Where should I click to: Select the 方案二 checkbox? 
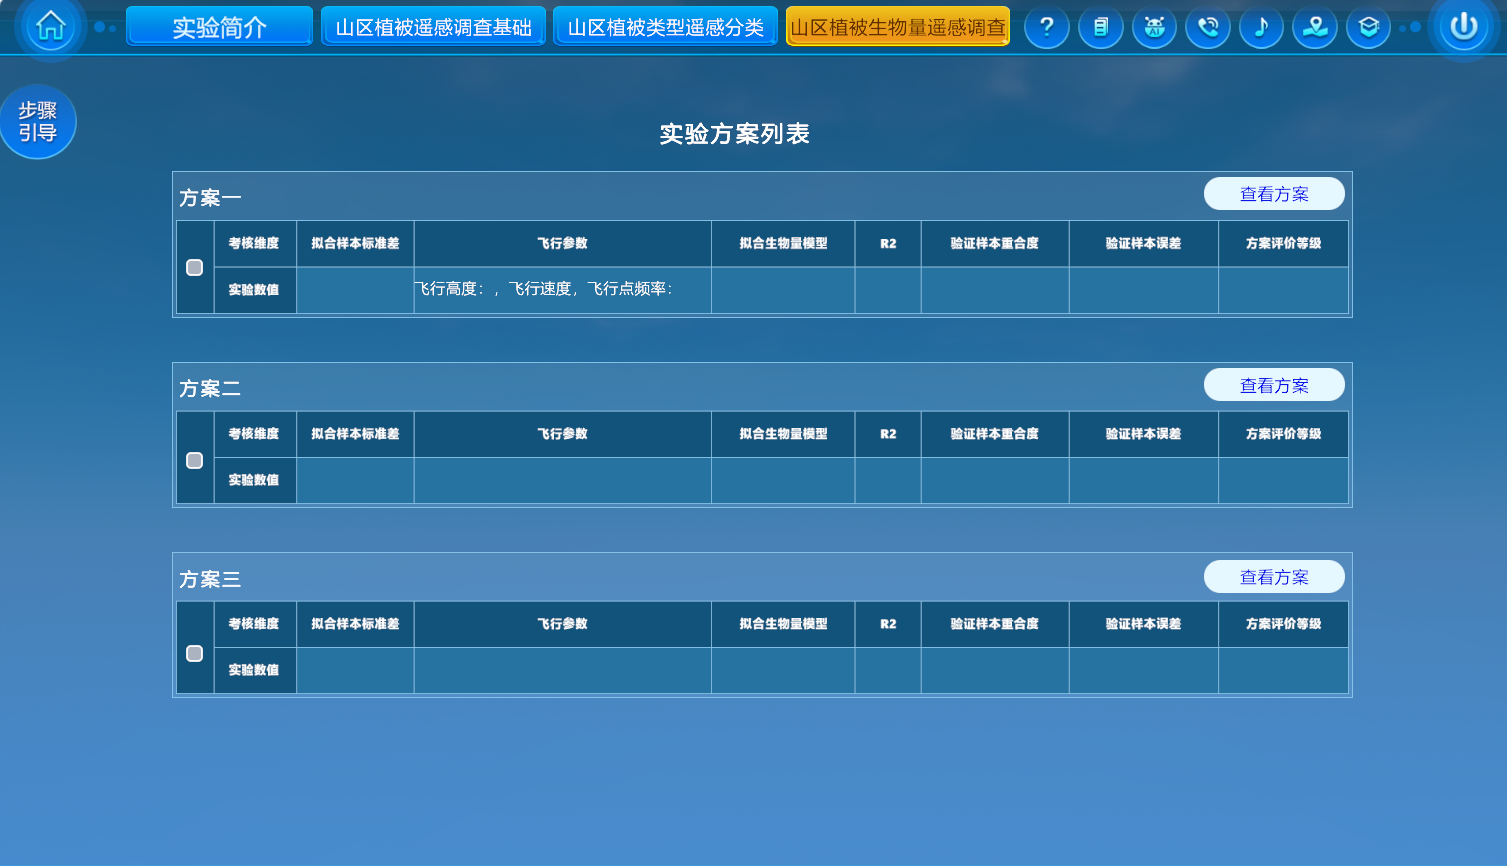point(195,460)
